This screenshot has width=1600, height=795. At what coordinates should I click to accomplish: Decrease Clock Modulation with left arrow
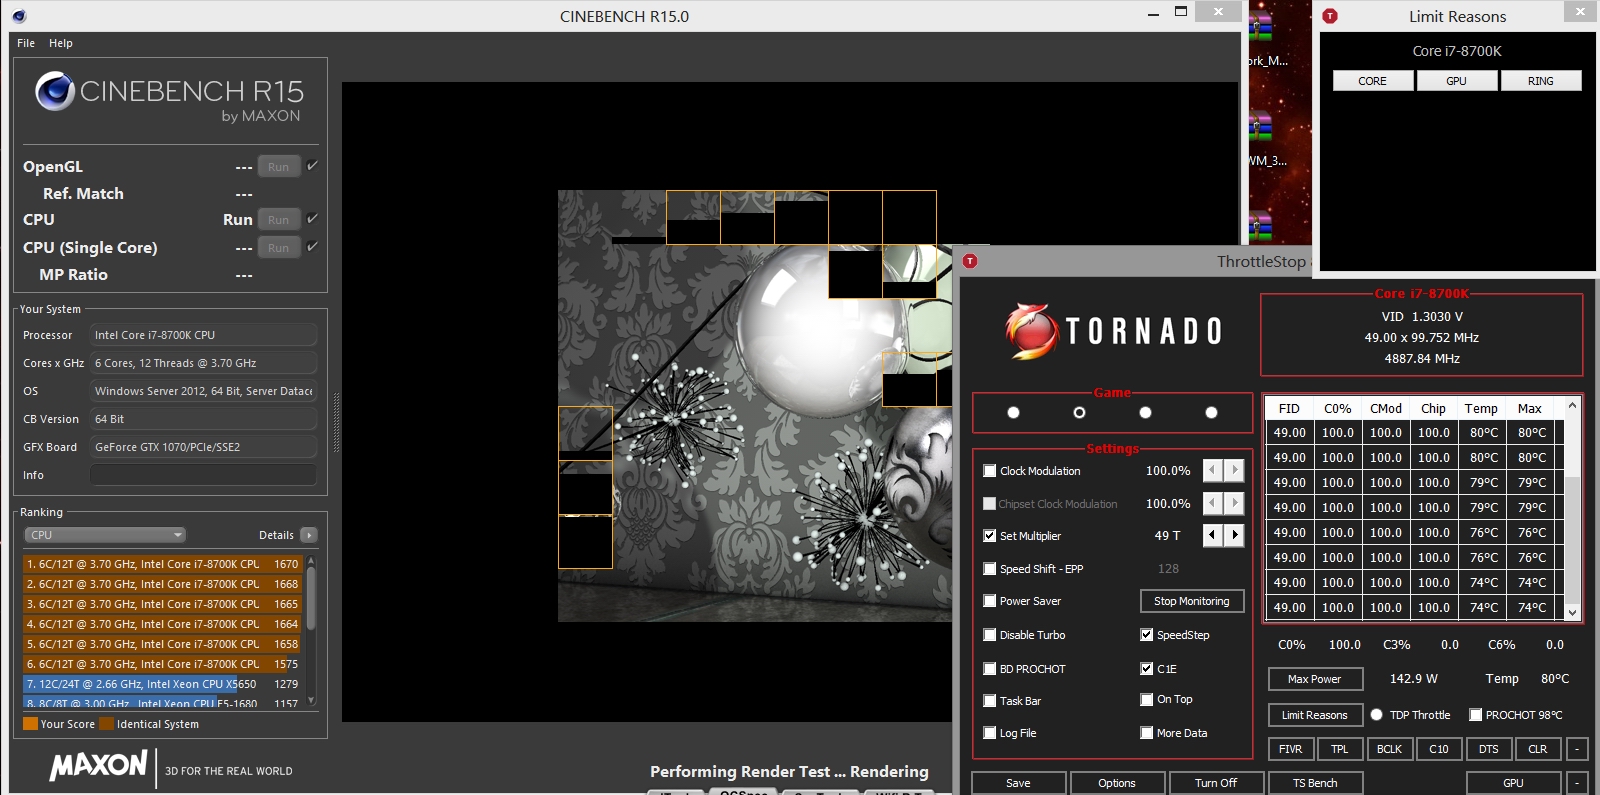(1212, 470)
